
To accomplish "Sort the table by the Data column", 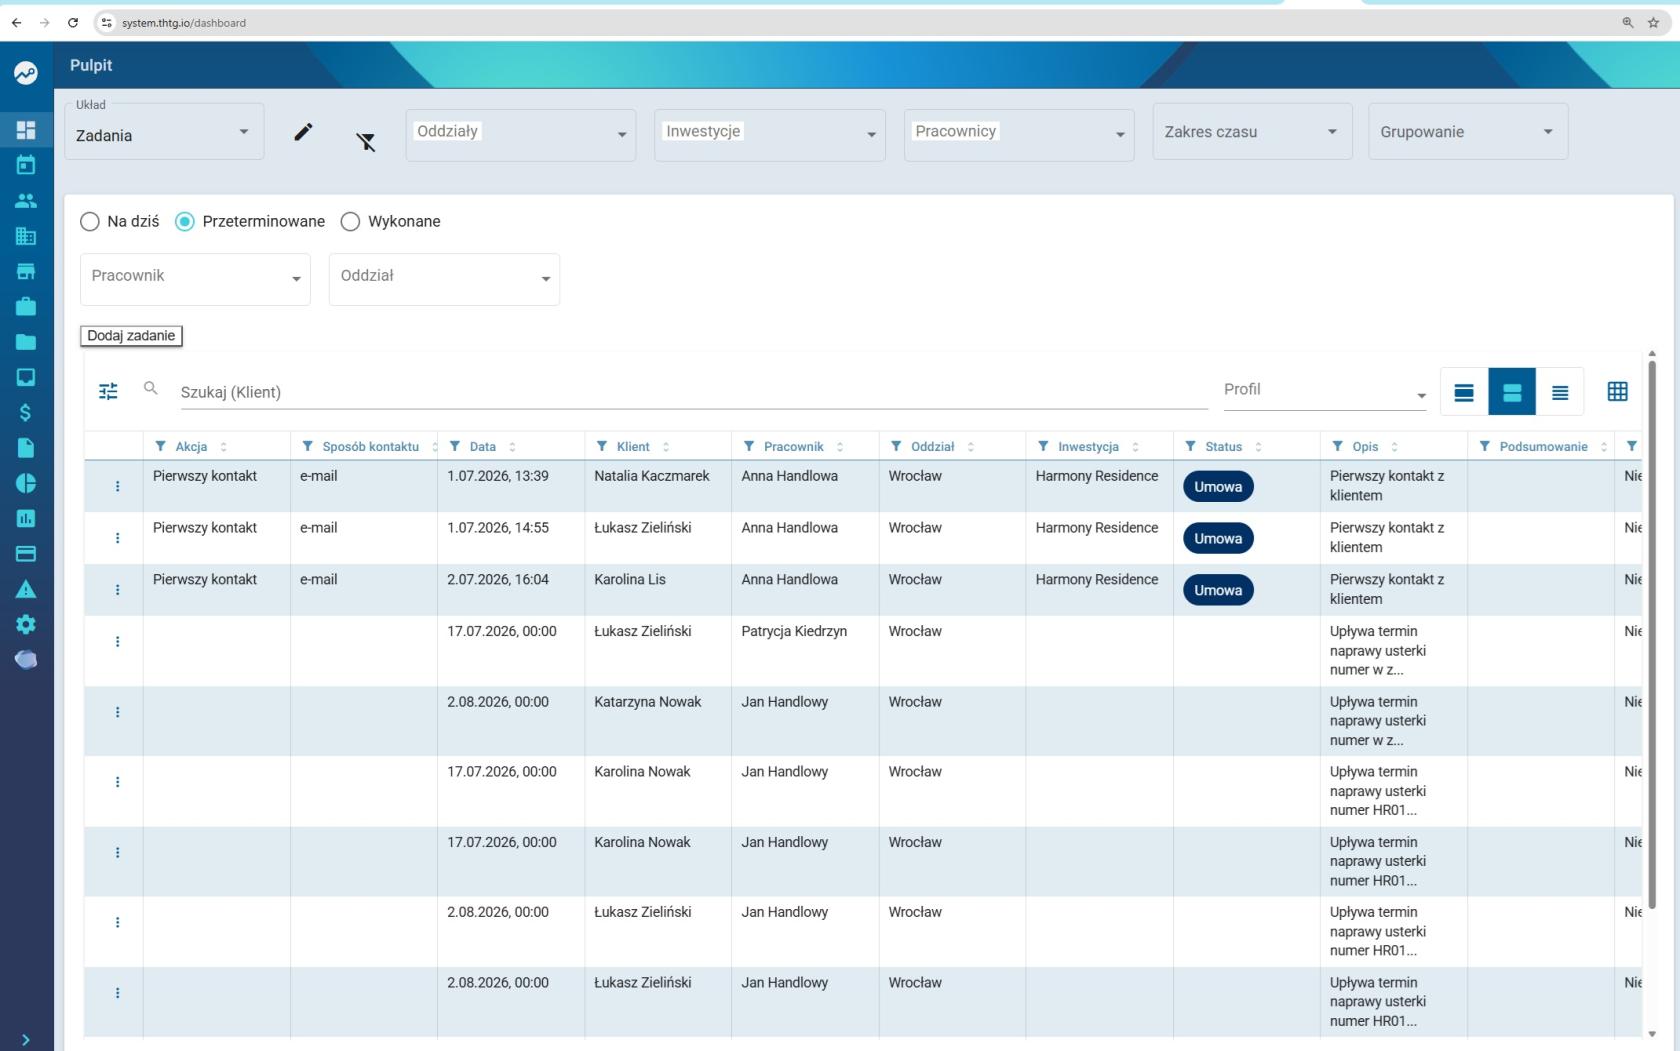I will [512, 447].
